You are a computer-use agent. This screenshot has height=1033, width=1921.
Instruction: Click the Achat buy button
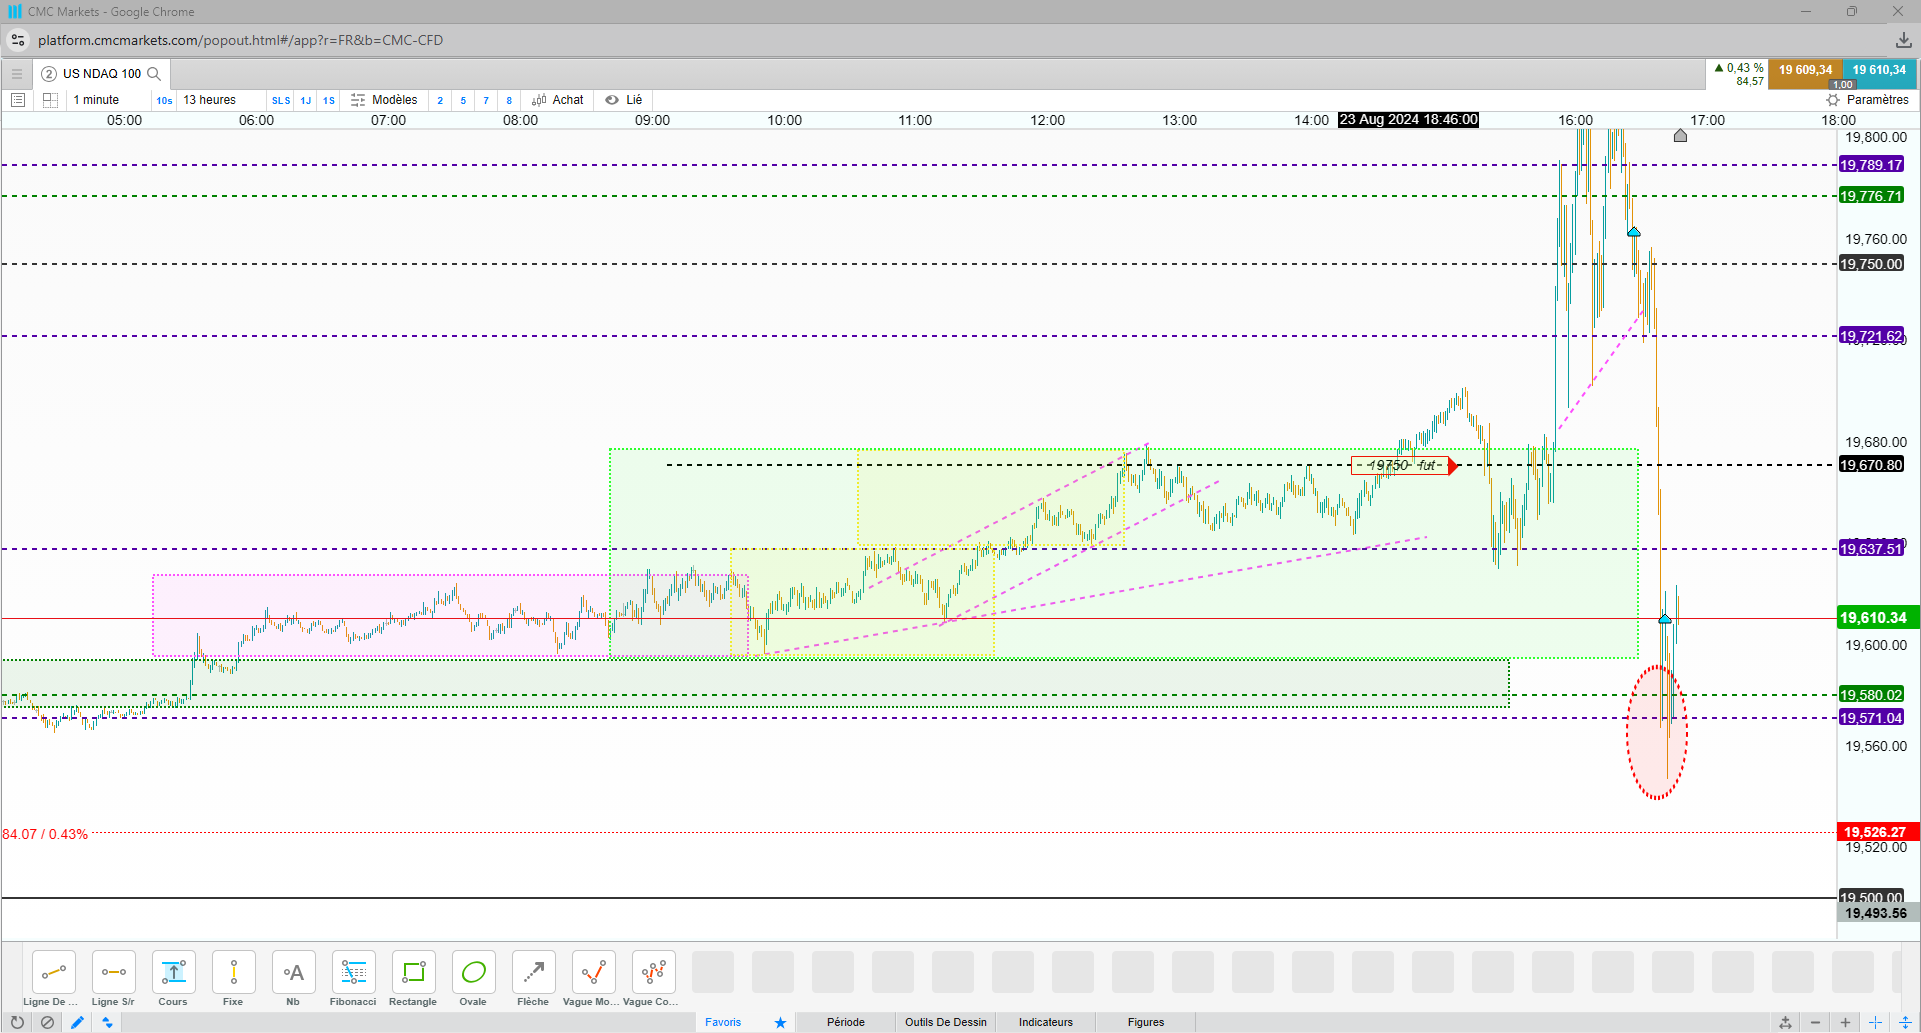point(558,100)
